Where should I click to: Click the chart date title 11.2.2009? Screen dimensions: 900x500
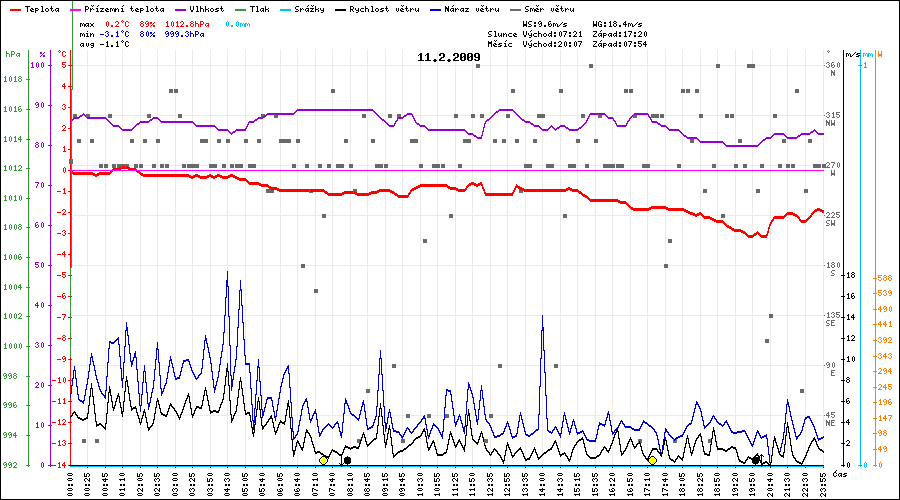[449, 57]
